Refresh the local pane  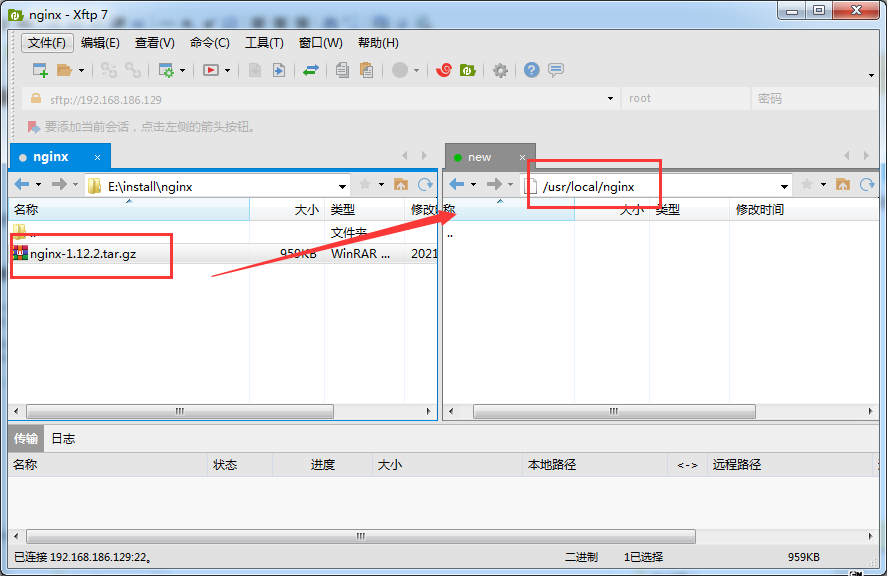pos(425,184)
